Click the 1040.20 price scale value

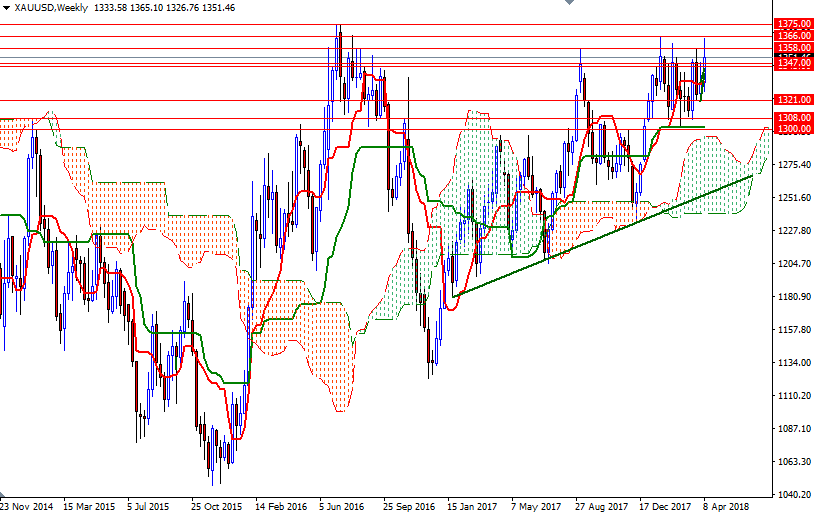click(x=792, y=495)
